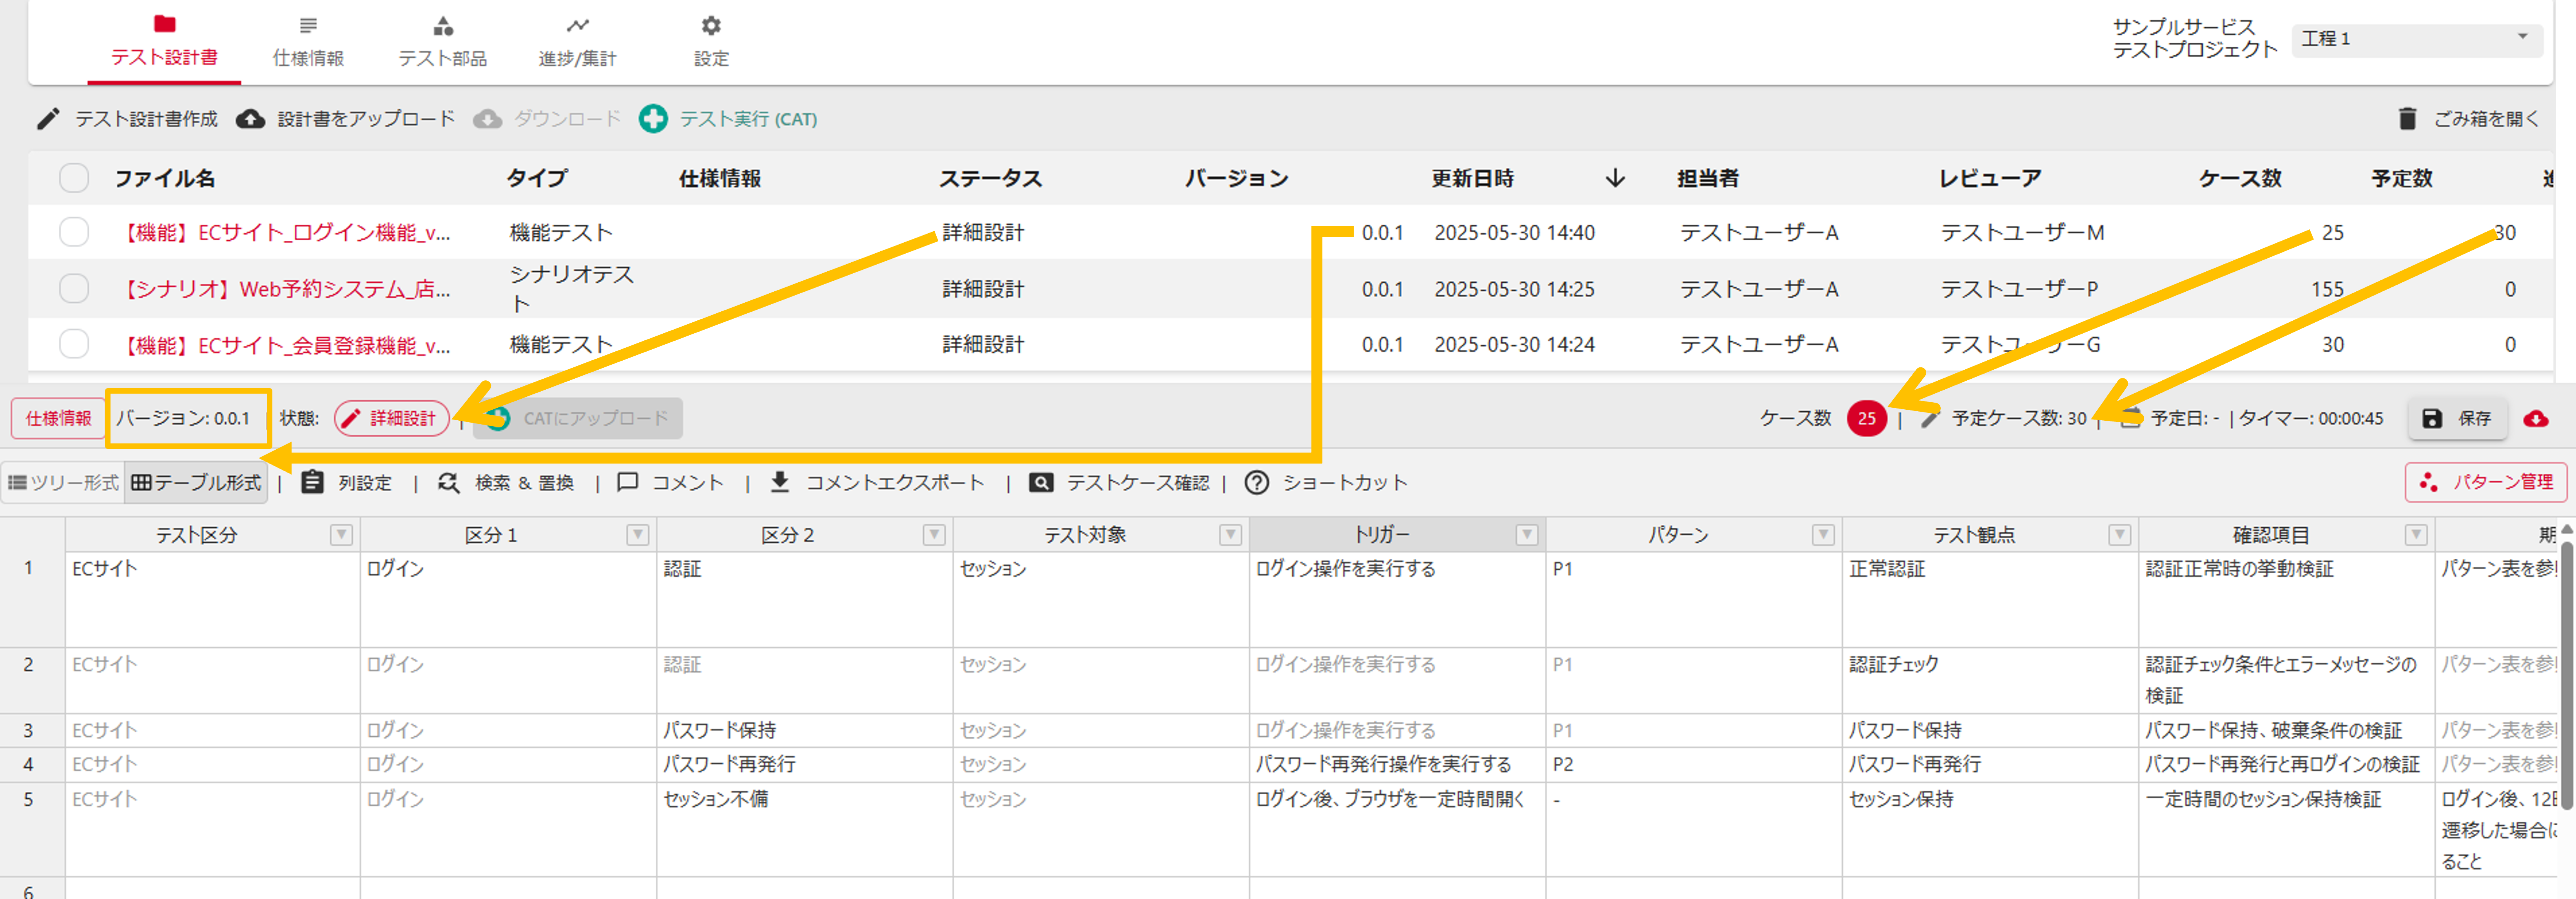Check the ECサイト_ログイン機能 row checkbox

coord(74,232)
